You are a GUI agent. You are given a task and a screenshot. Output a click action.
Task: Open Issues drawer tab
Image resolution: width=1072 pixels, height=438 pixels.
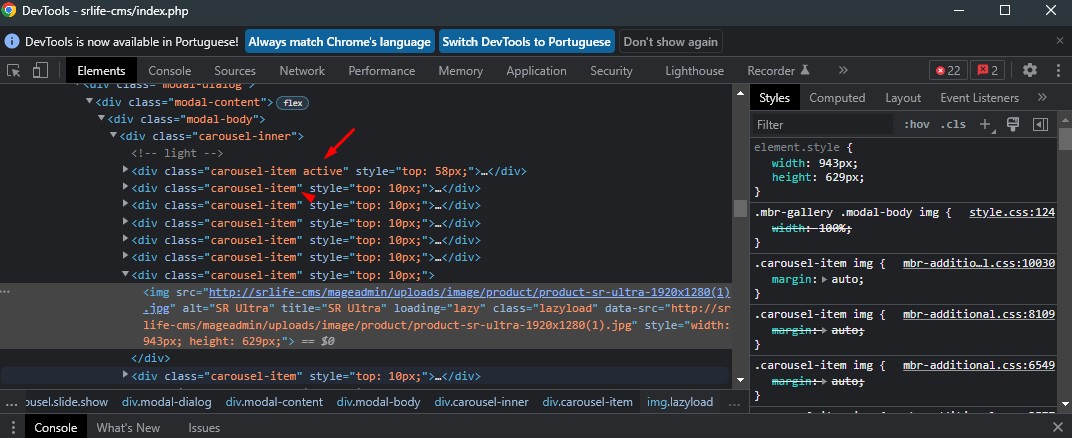tap(204, 428)
